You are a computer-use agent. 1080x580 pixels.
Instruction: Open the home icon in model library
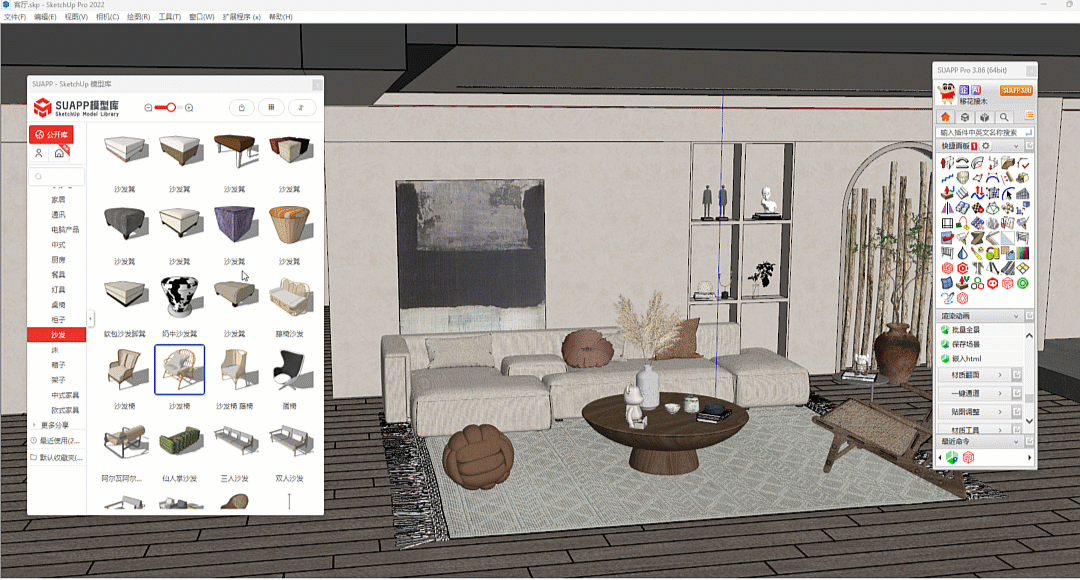[59, 153]
